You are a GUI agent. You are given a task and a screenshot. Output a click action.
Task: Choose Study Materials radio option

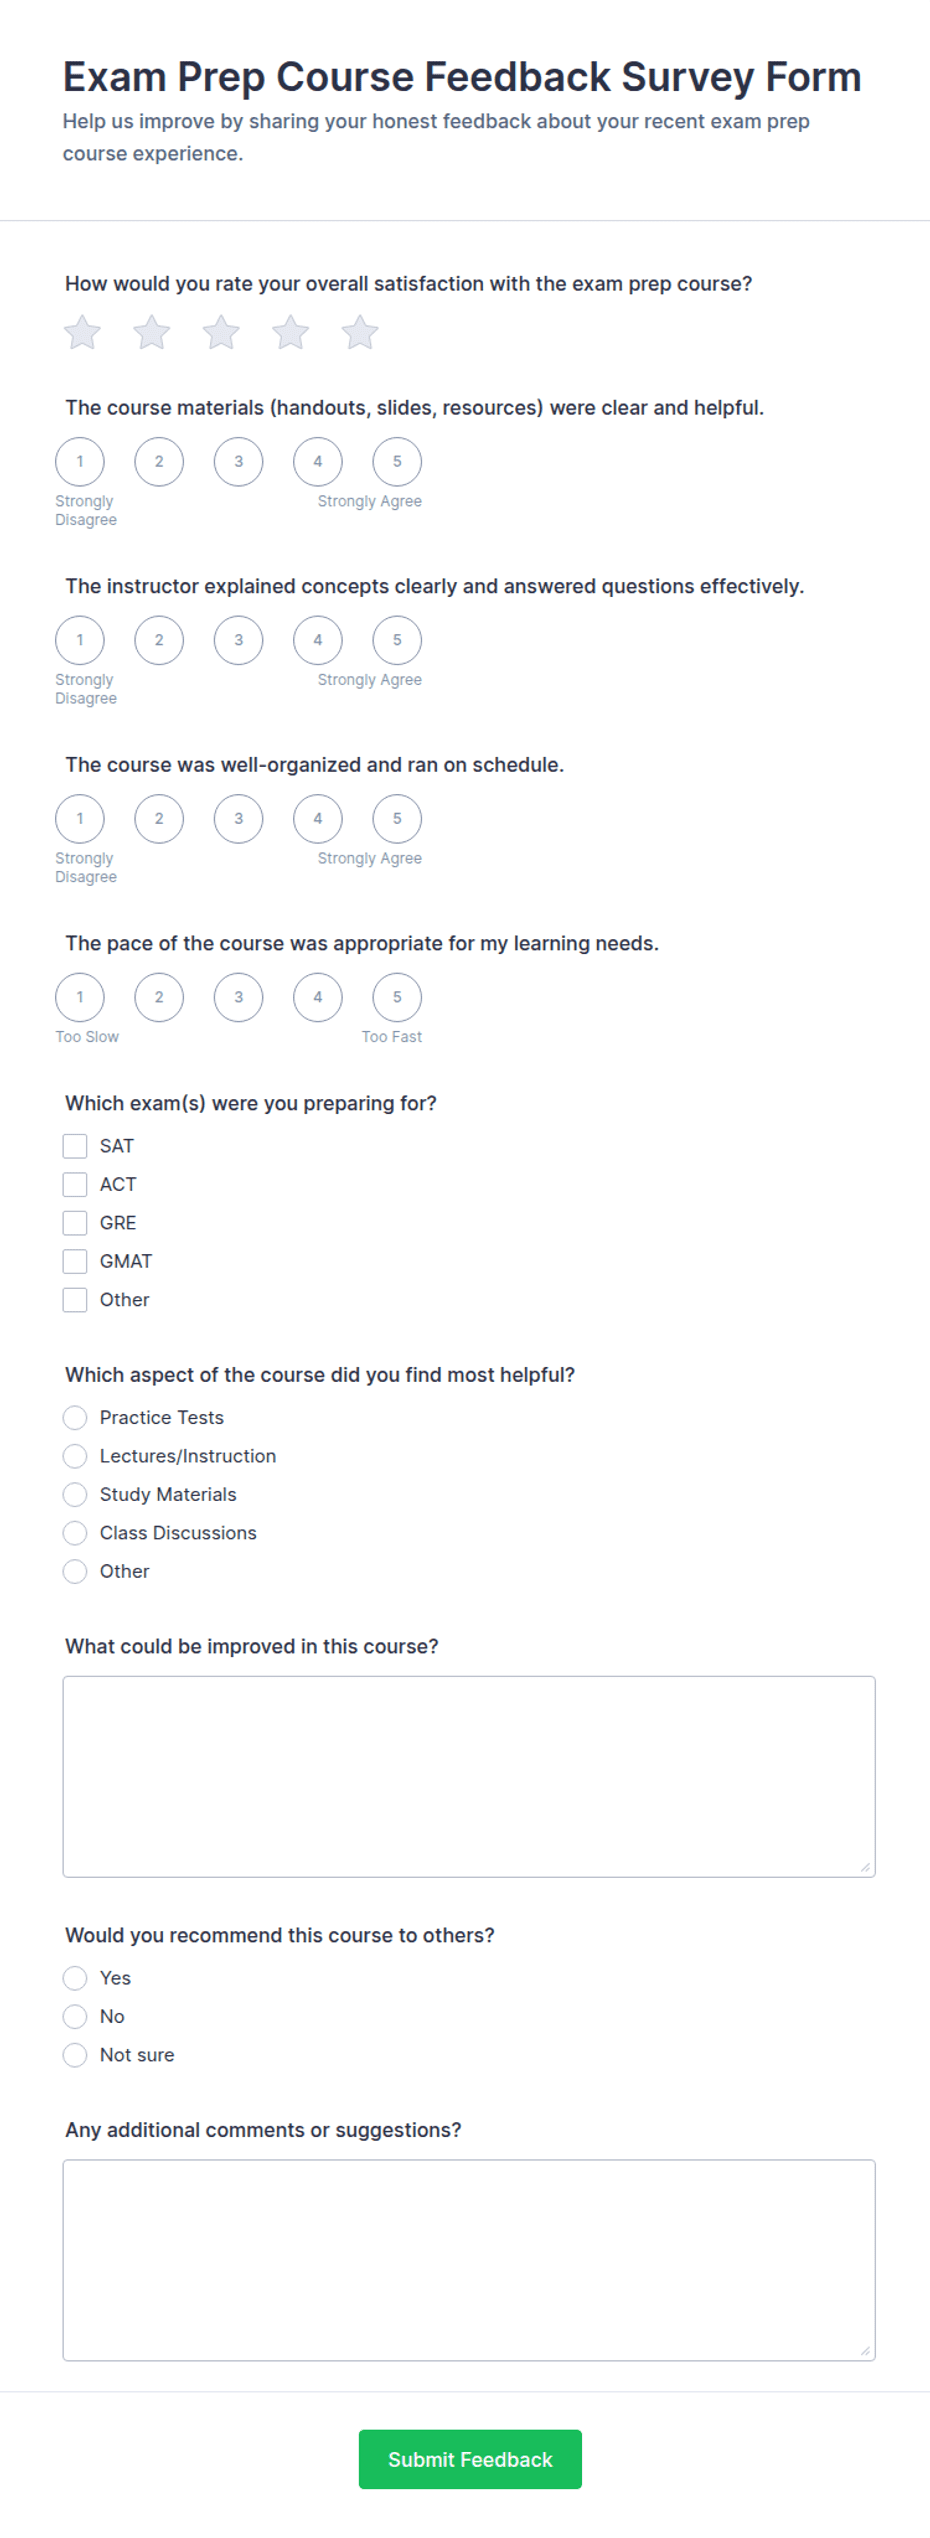(75, 1495)
